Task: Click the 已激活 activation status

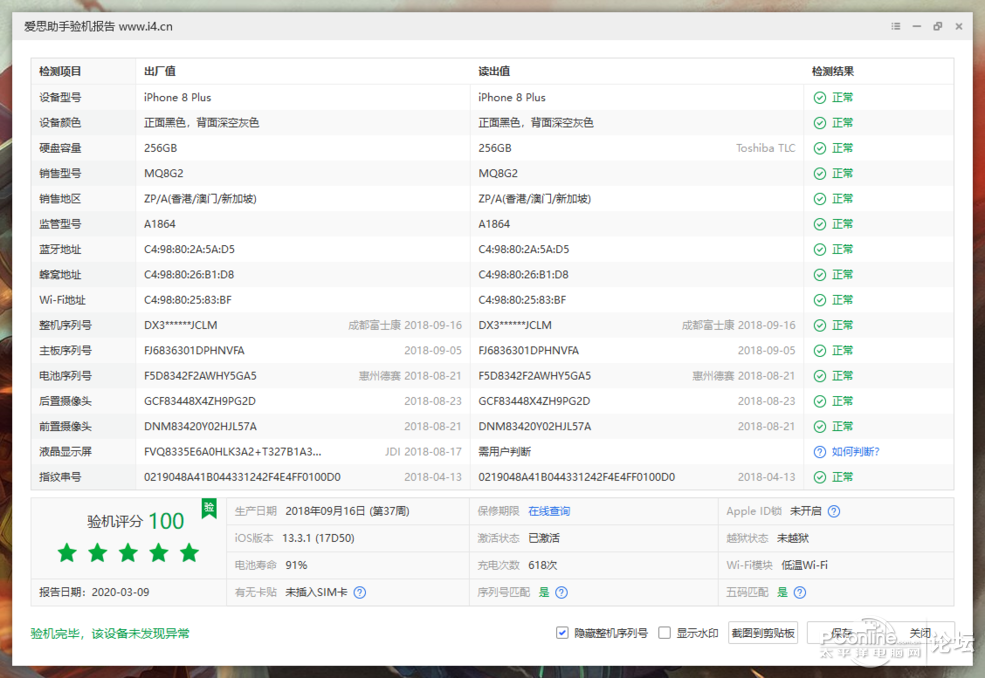Action: click(x=544, y=538)
